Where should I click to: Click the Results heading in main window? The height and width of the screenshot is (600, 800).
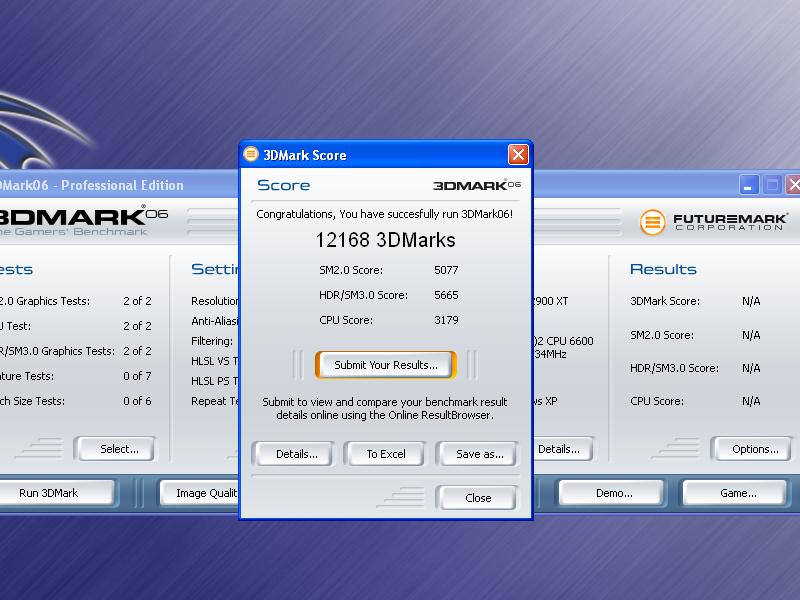663,269
